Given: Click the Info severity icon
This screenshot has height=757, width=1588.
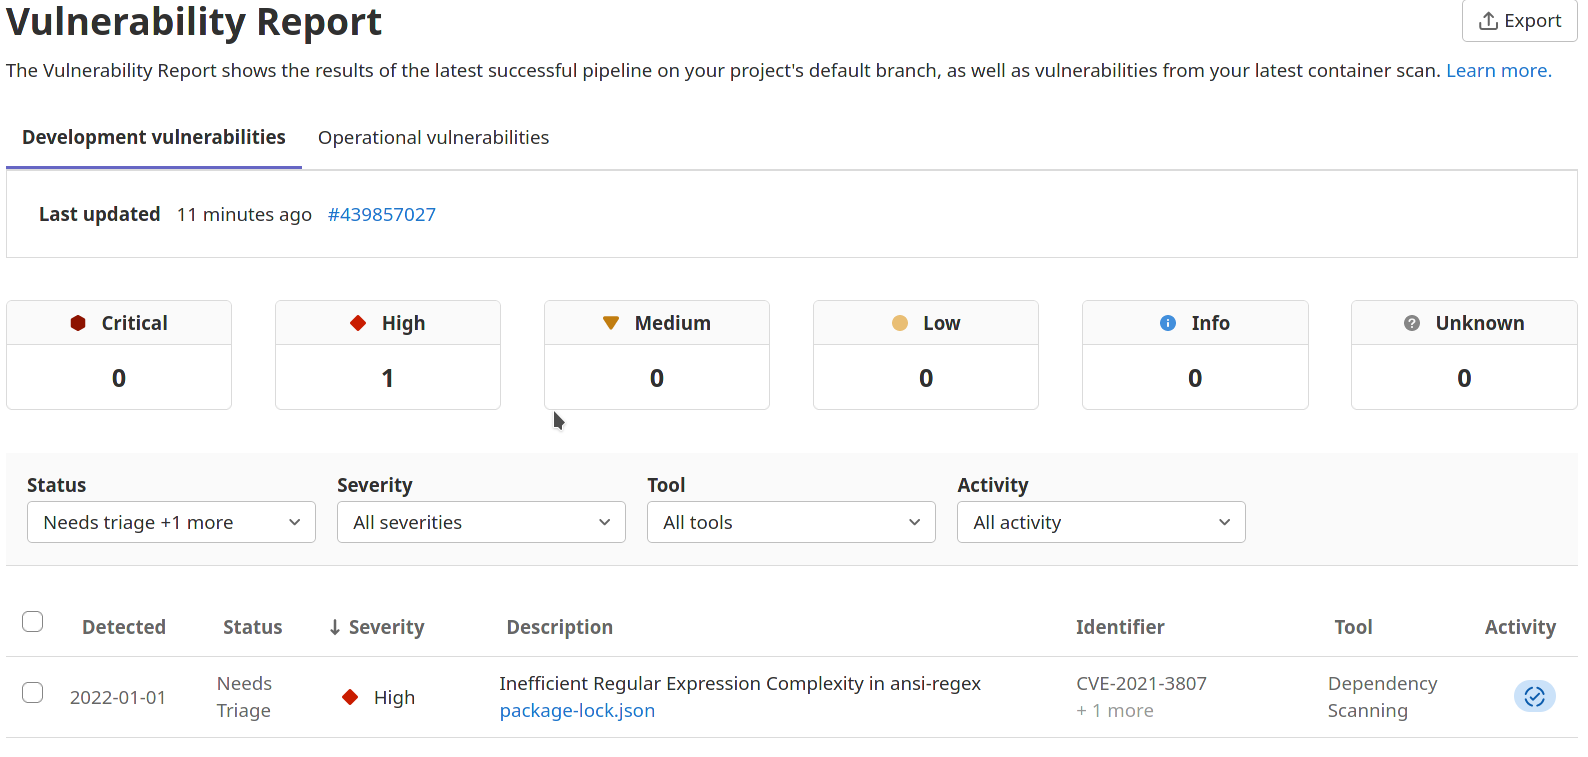Looking at the screenshot, I should tap(1168, 323).
